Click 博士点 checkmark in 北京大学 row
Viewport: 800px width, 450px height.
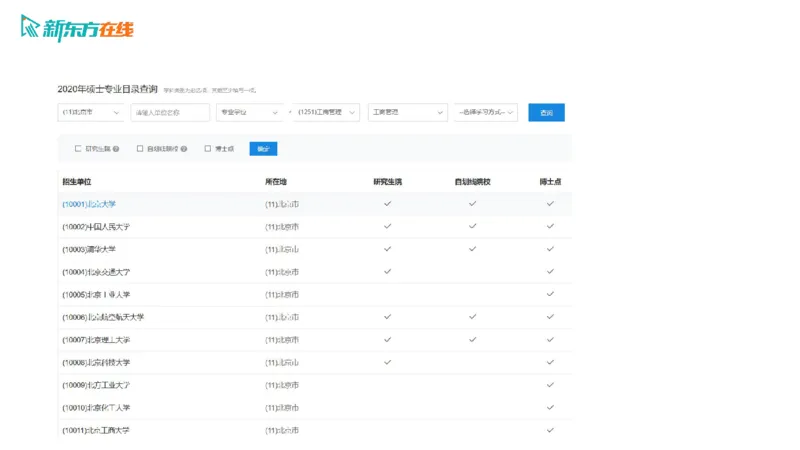point(550,204)
